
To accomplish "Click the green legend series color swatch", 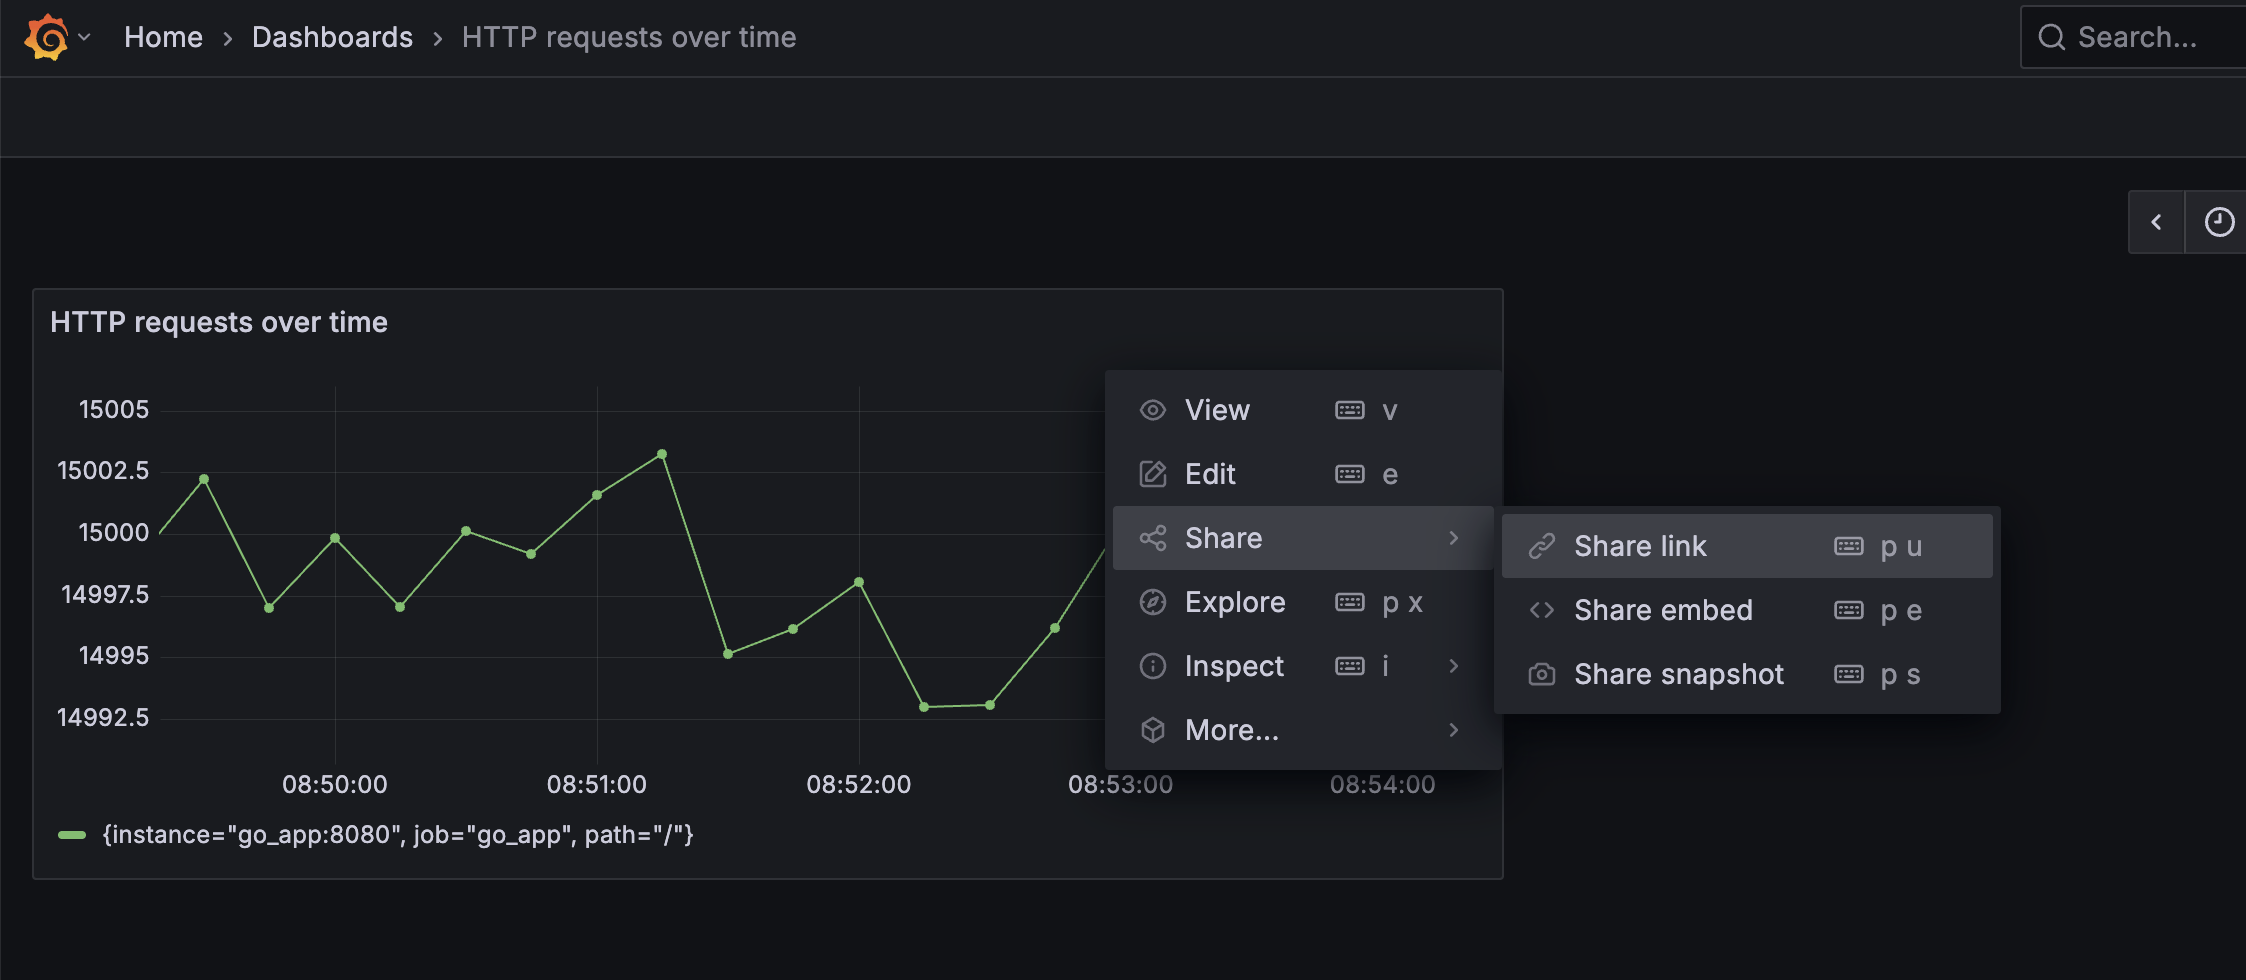I will 72,835.
